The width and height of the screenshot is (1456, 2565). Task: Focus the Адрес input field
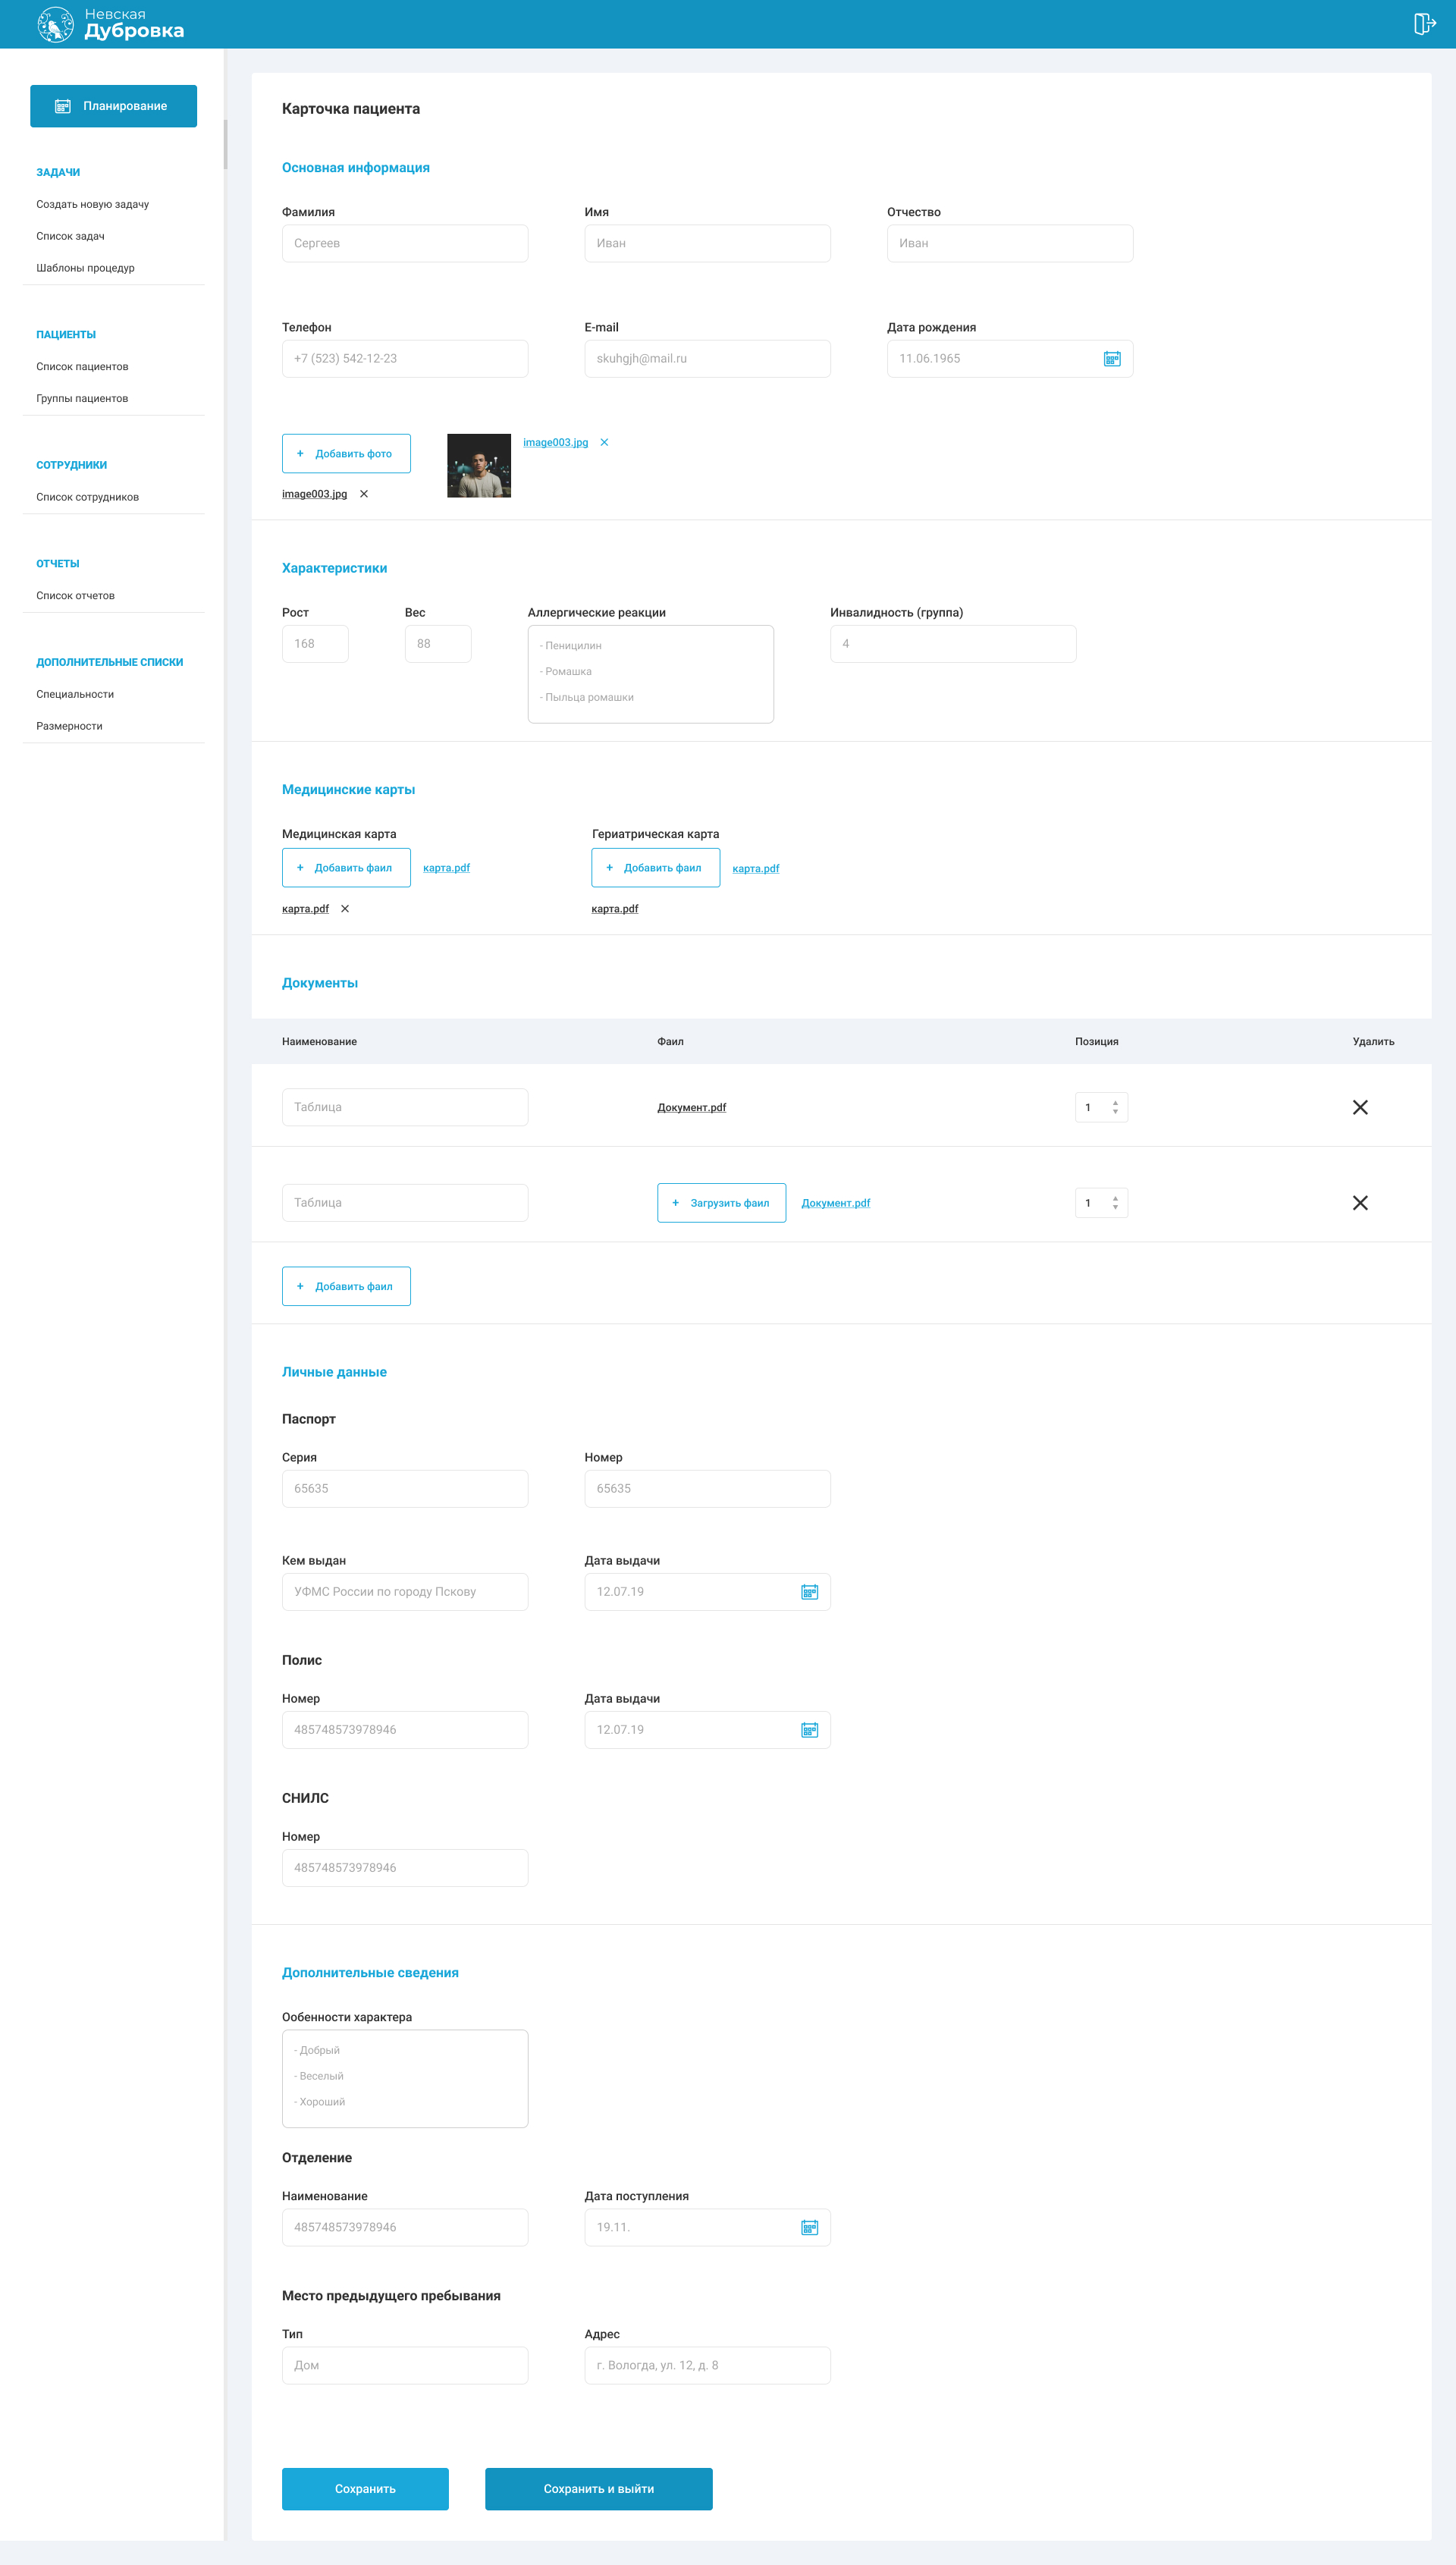[x=707, y=2365]
